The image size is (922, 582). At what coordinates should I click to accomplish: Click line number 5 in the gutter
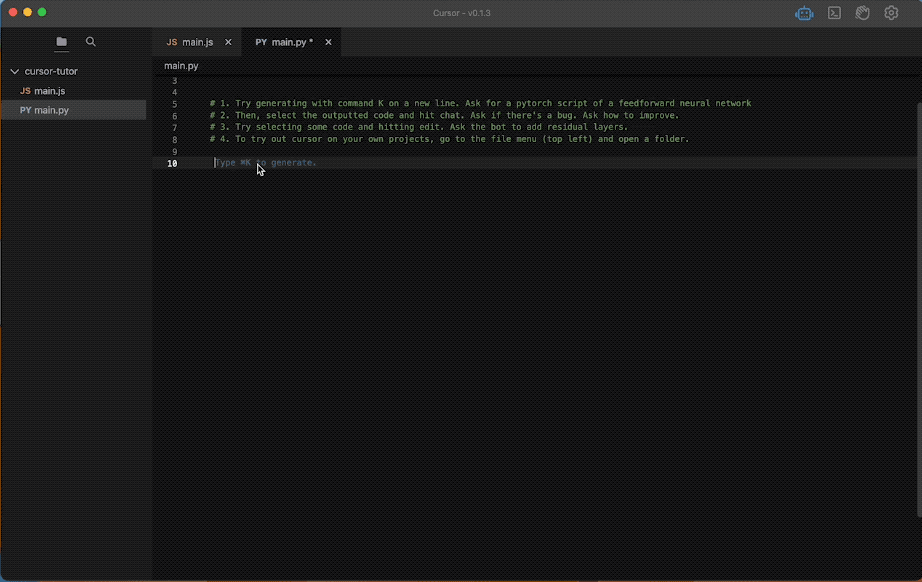click(175, 104)
